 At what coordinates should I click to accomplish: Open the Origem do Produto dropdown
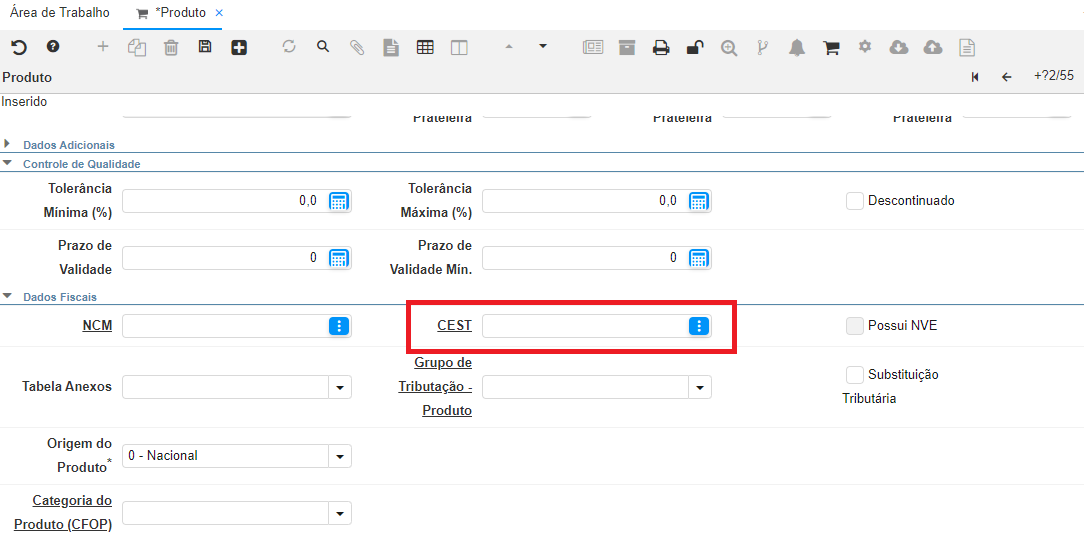(340, 456)
